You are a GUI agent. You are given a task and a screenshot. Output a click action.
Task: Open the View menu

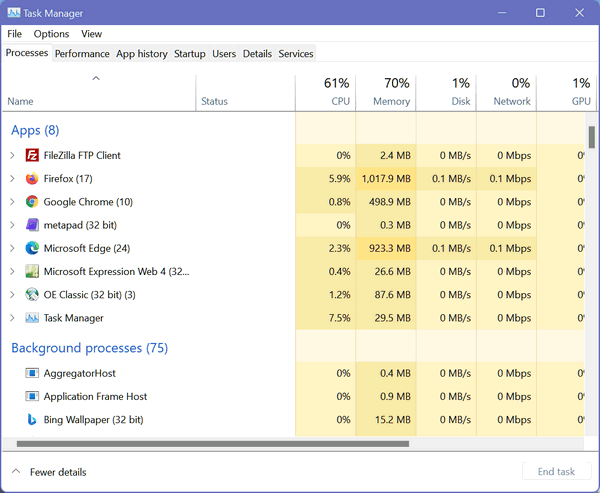pyautogui.click(x=91, y=34)
